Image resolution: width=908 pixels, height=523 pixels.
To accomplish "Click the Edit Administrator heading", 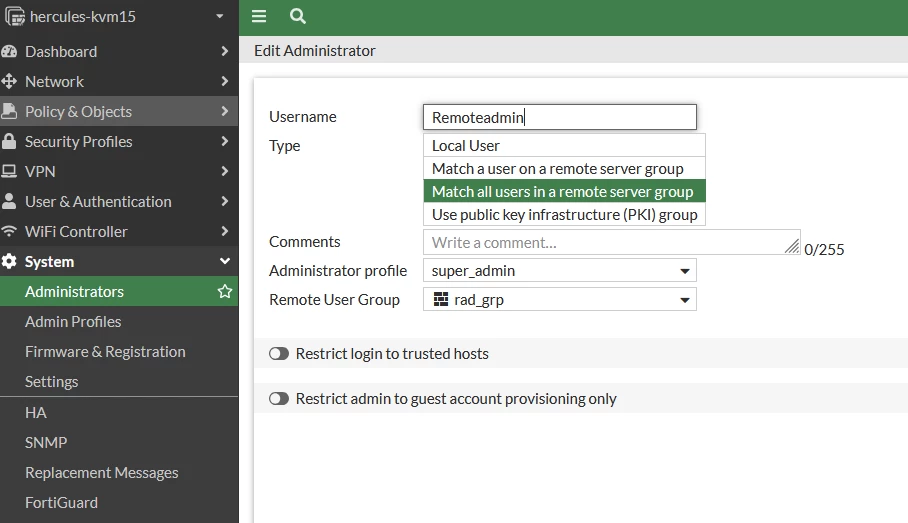I will point(314,50).
